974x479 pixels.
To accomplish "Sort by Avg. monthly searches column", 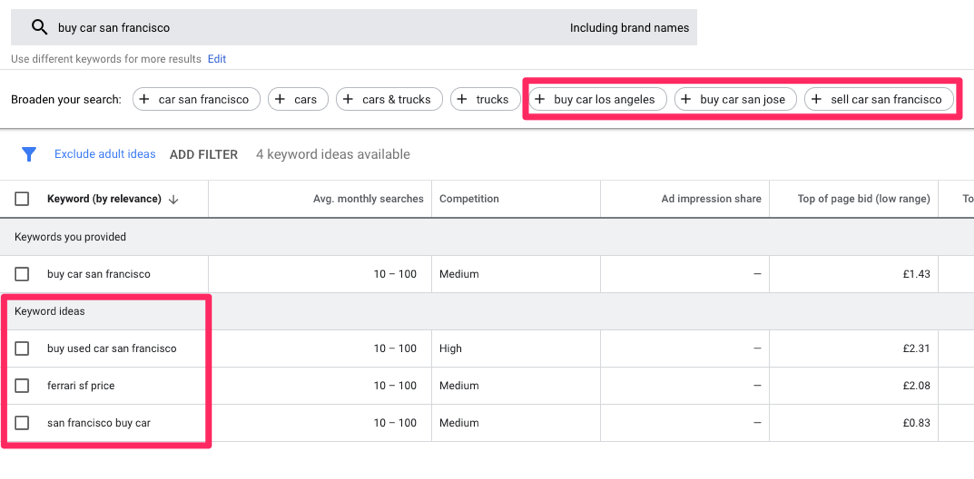I will pos(368,199).
